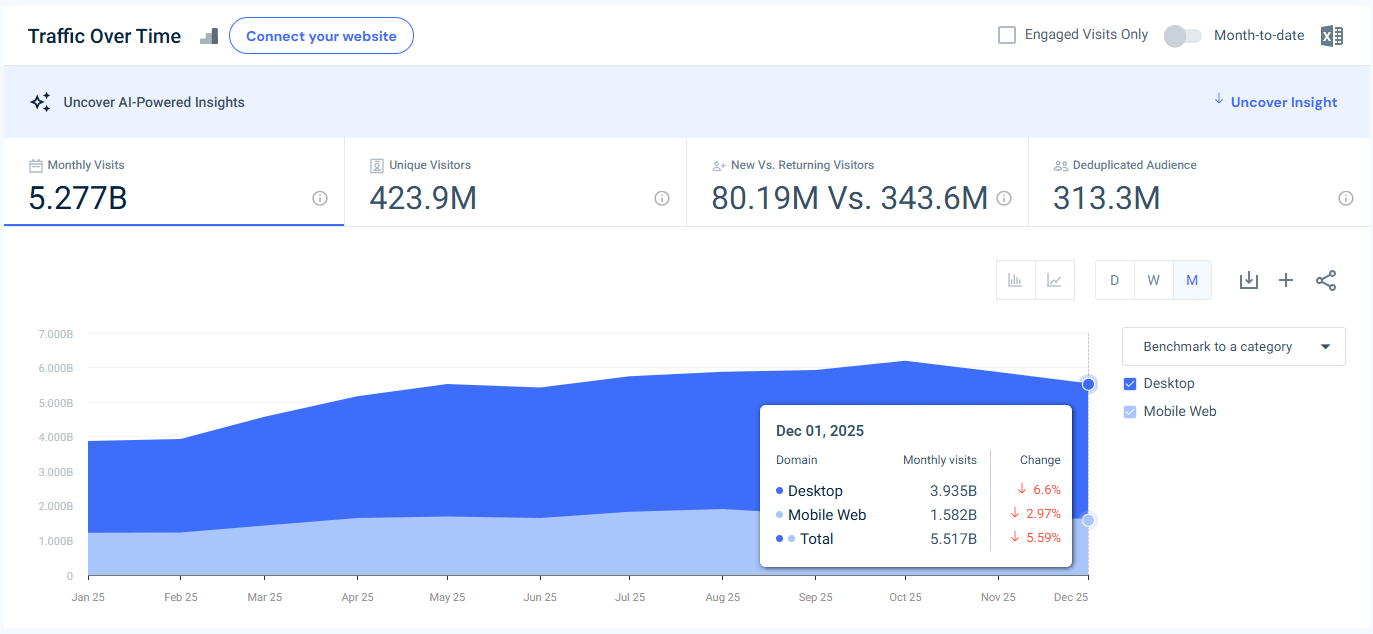Switch the chart to line view
Image resolution: width=1373 pixels, height=634 pixels.
point(1056,280)
